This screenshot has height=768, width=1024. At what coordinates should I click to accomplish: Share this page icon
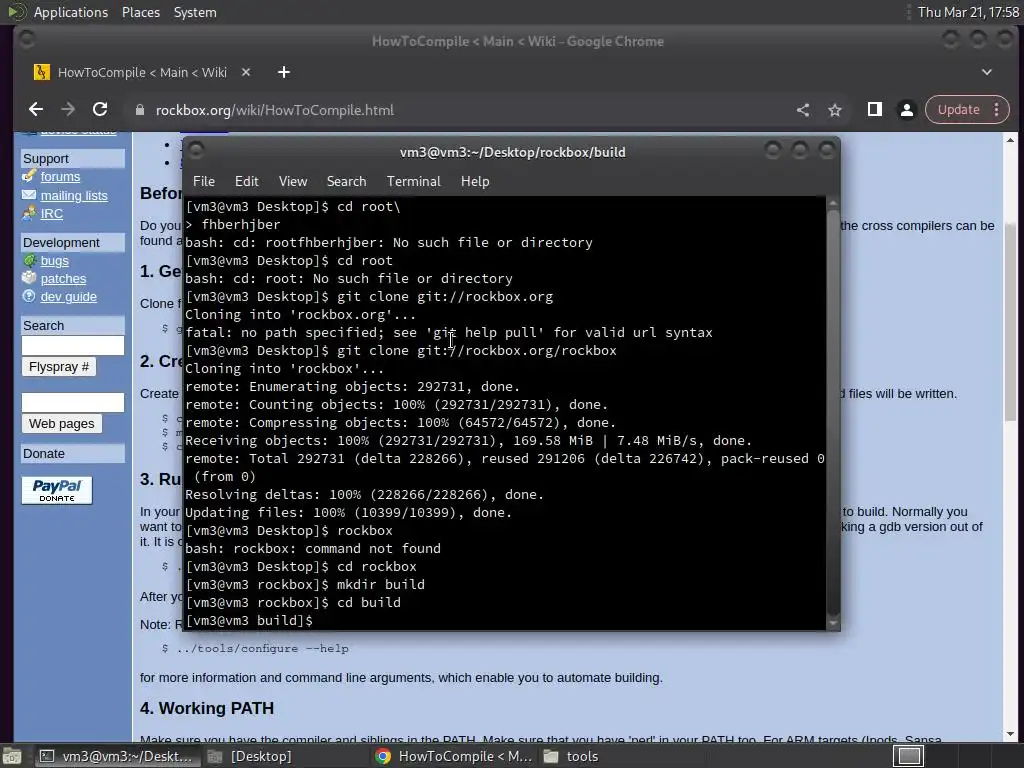click(803, 110)
